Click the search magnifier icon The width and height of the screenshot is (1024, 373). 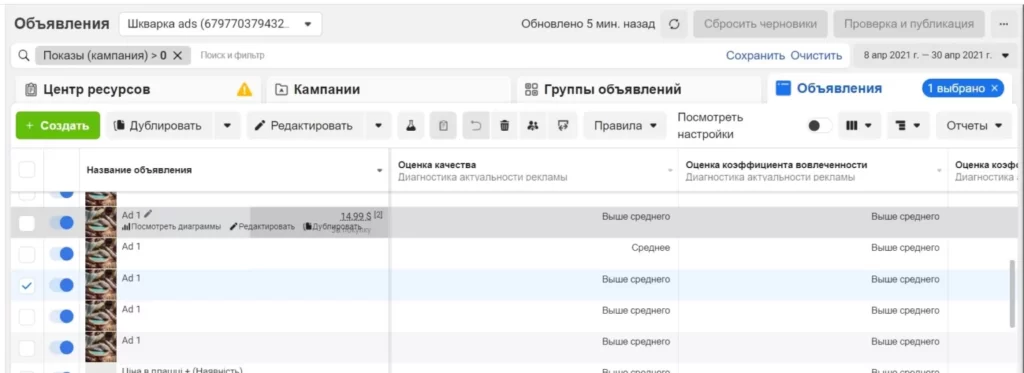click(x=24, y=56)
